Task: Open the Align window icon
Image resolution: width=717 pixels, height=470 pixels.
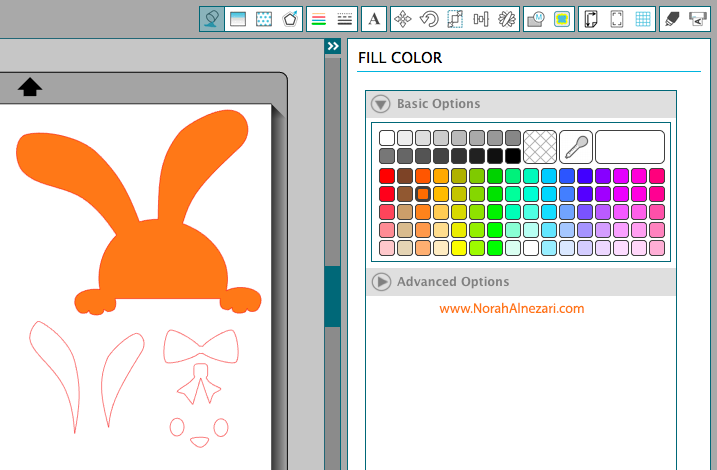Action: [x=481, y=19]
